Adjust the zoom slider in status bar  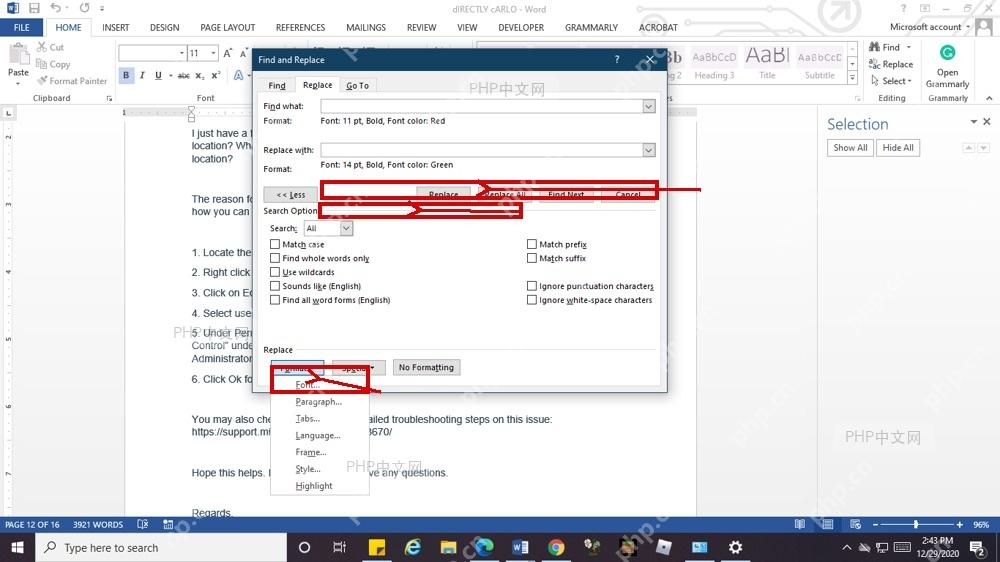[x=916, y=524]
